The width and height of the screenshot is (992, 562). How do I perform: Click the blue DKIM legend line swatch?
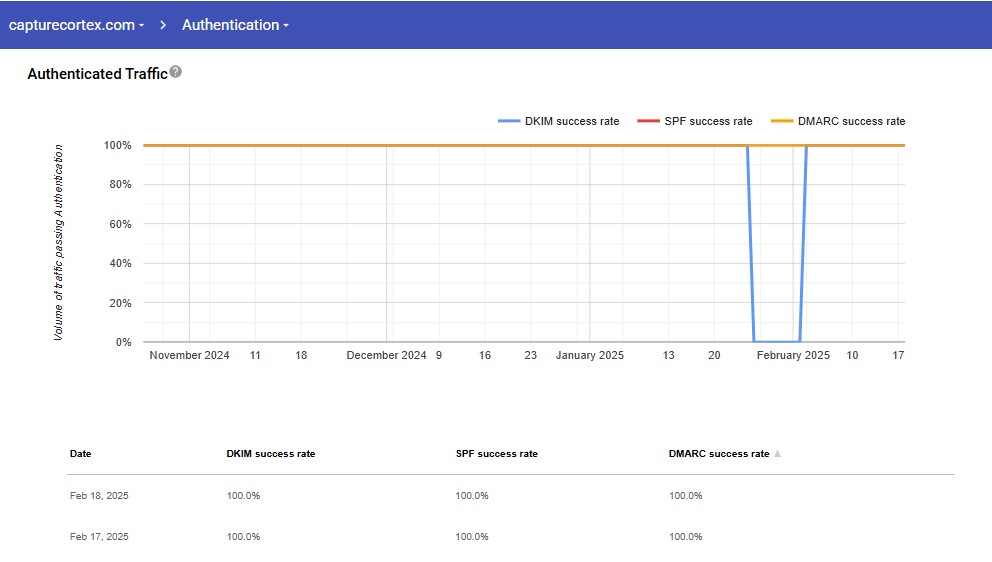pyautogui.click(x=509, y=121)
